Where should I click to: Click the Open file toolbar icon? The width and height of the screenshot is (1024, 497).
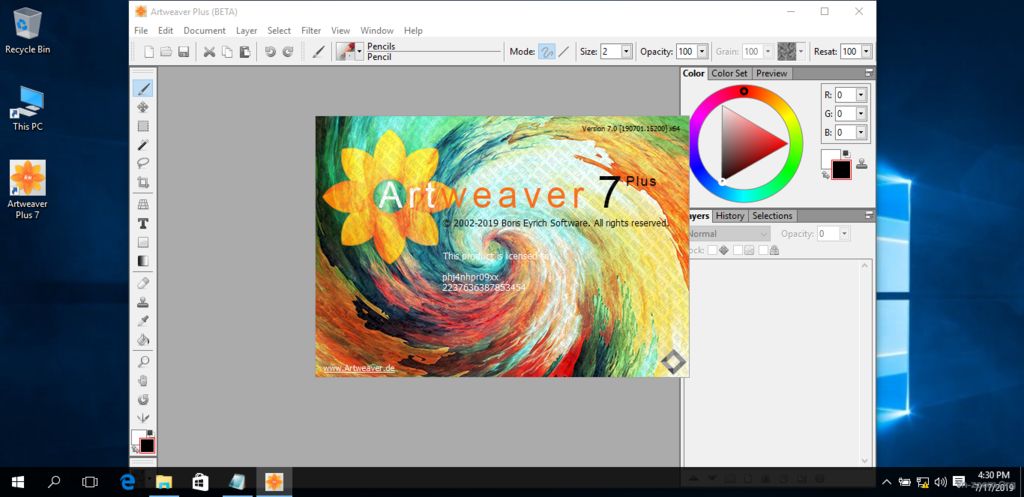click(x=166, y=52)
